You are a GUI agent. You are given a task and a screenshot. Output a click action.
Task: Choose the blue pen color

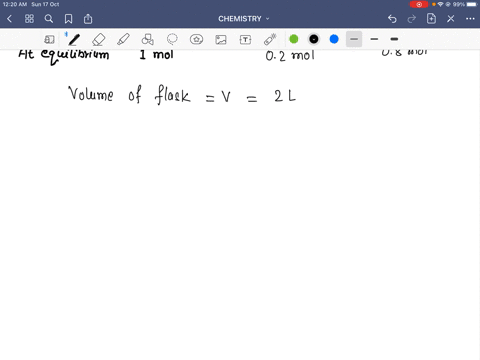334,39
